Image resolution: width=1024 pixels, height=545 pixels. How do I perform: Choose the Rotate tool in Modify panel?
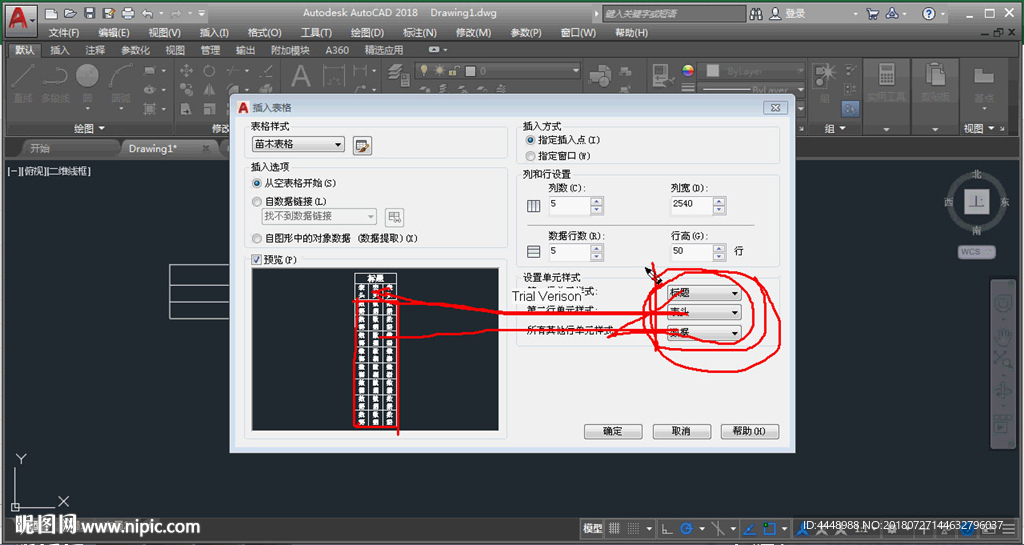tap(209, 70)
